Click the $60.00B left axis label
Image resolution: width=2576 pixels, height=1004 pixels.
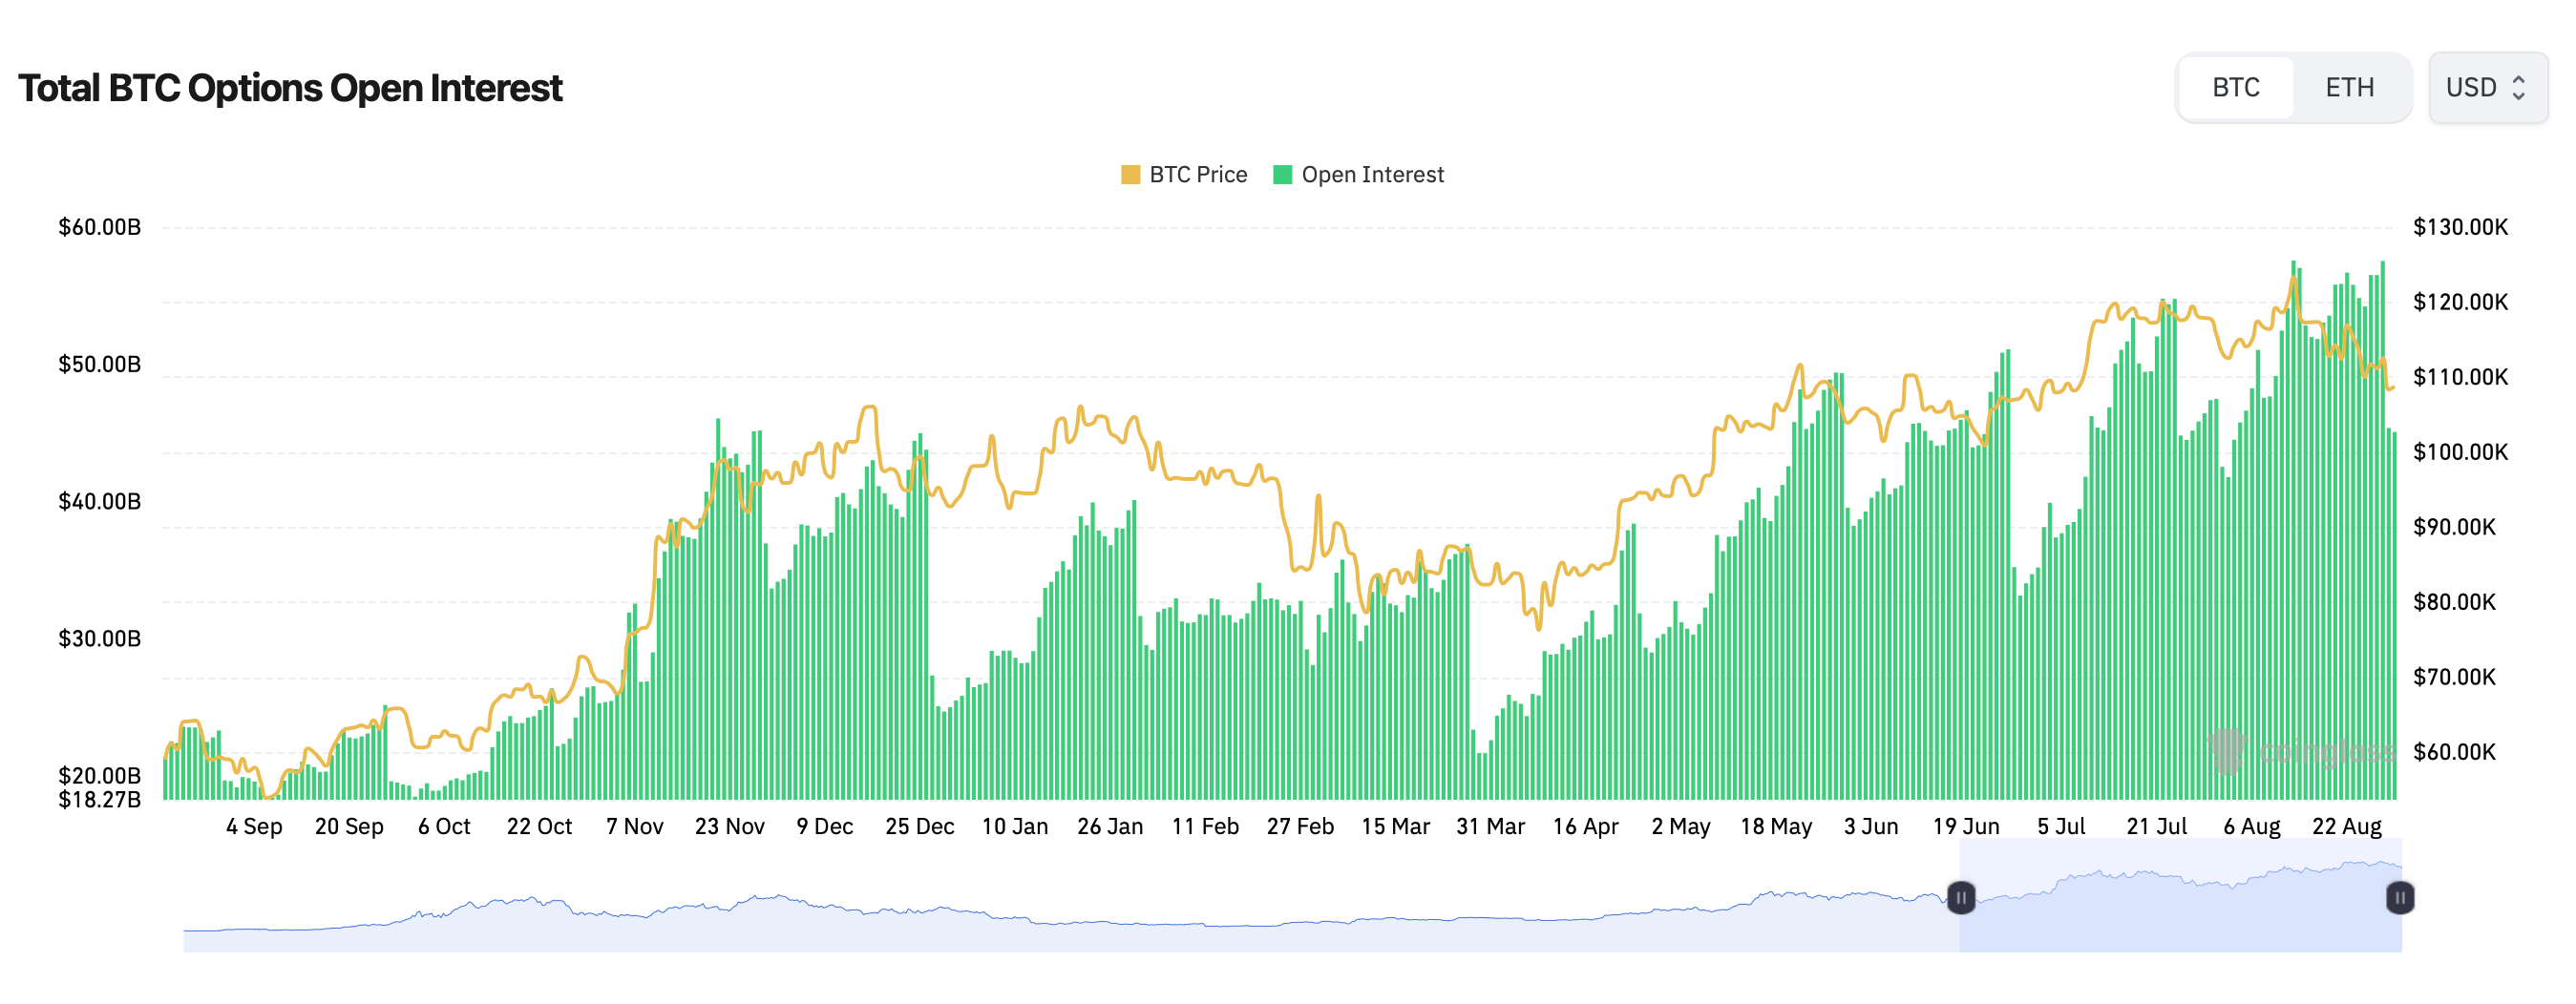[x=99, y=227]
